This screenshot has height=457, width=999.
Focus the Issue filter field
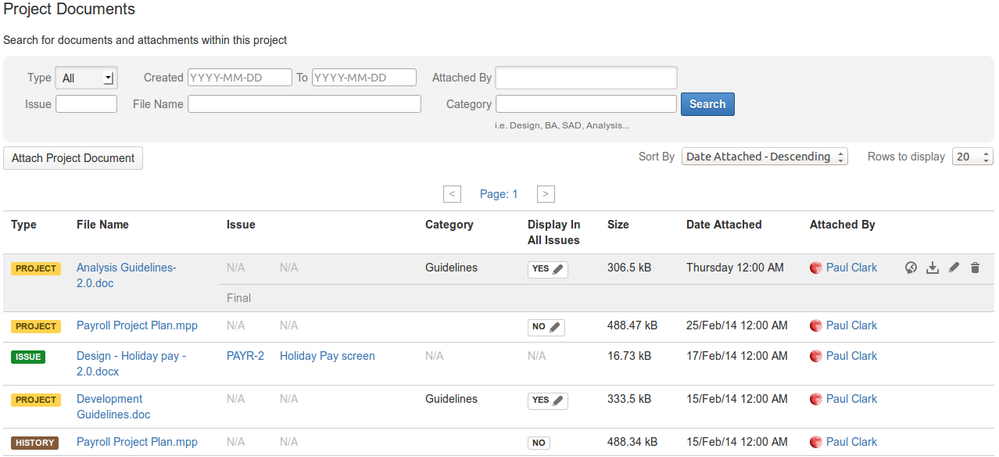click(86, 104)
